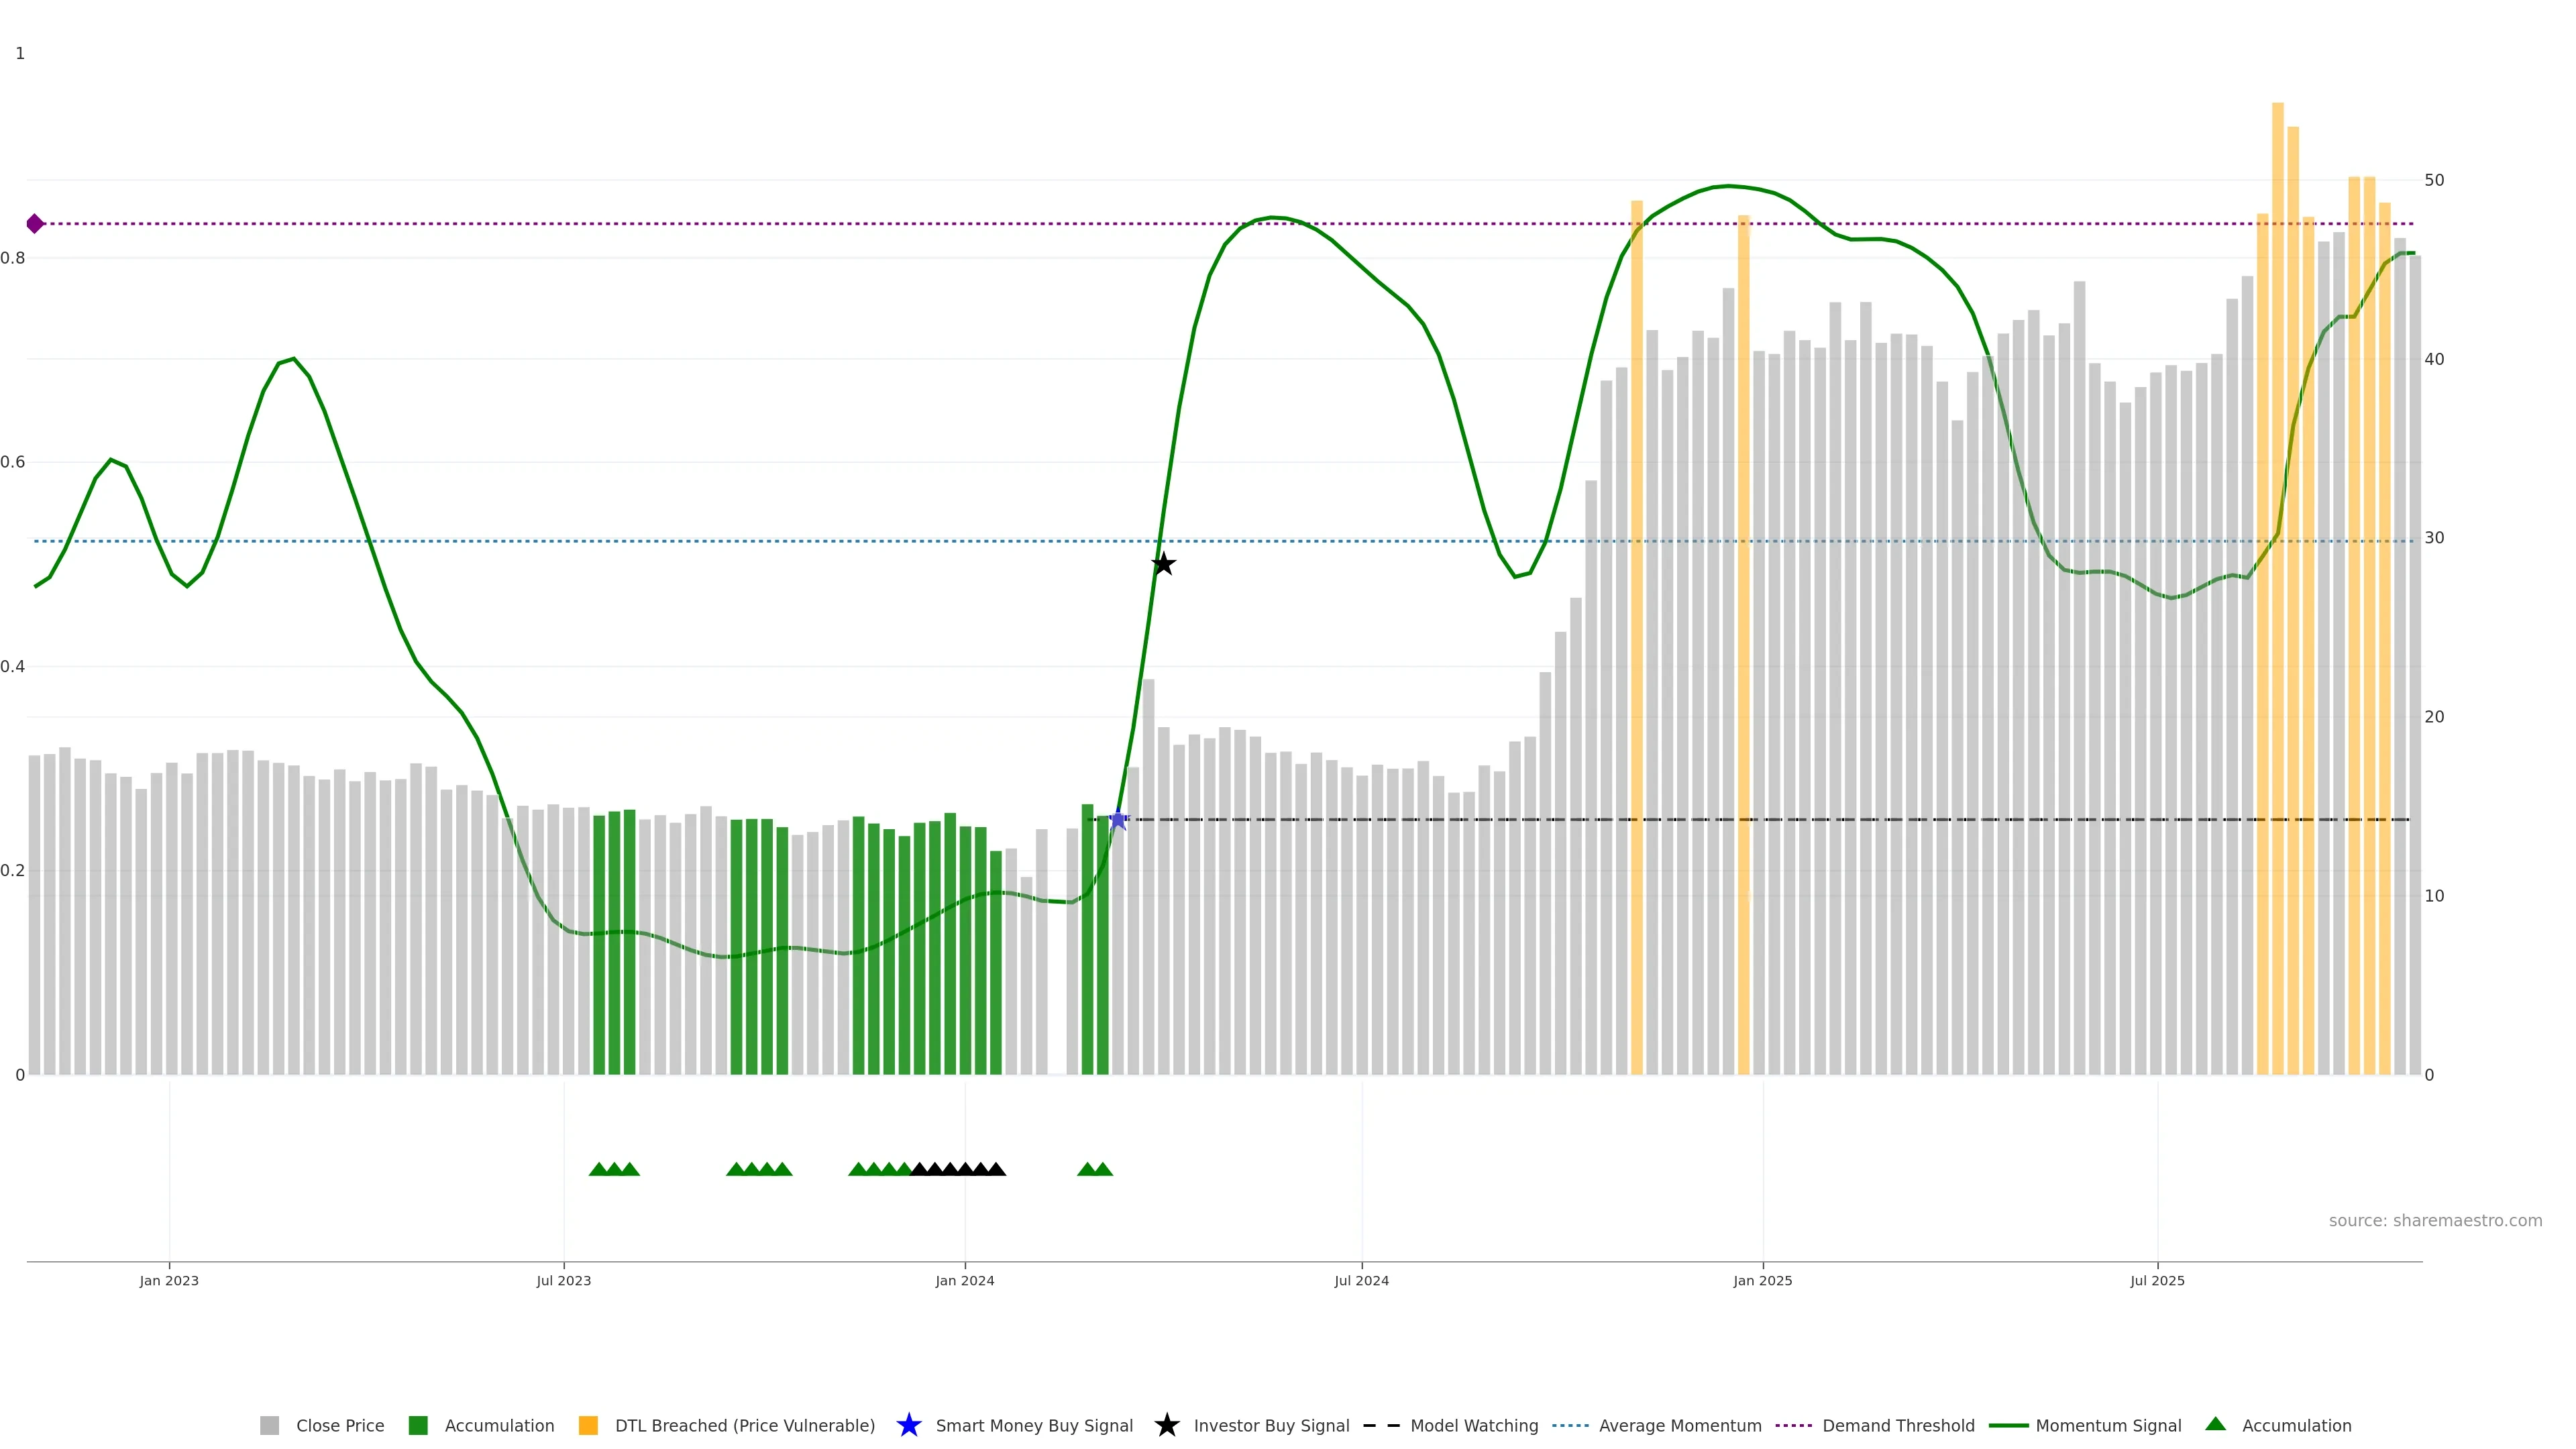Click the green Accumulation square legend swatch
Viewport: 2576px width, 1449px height.
(418, 1425)
